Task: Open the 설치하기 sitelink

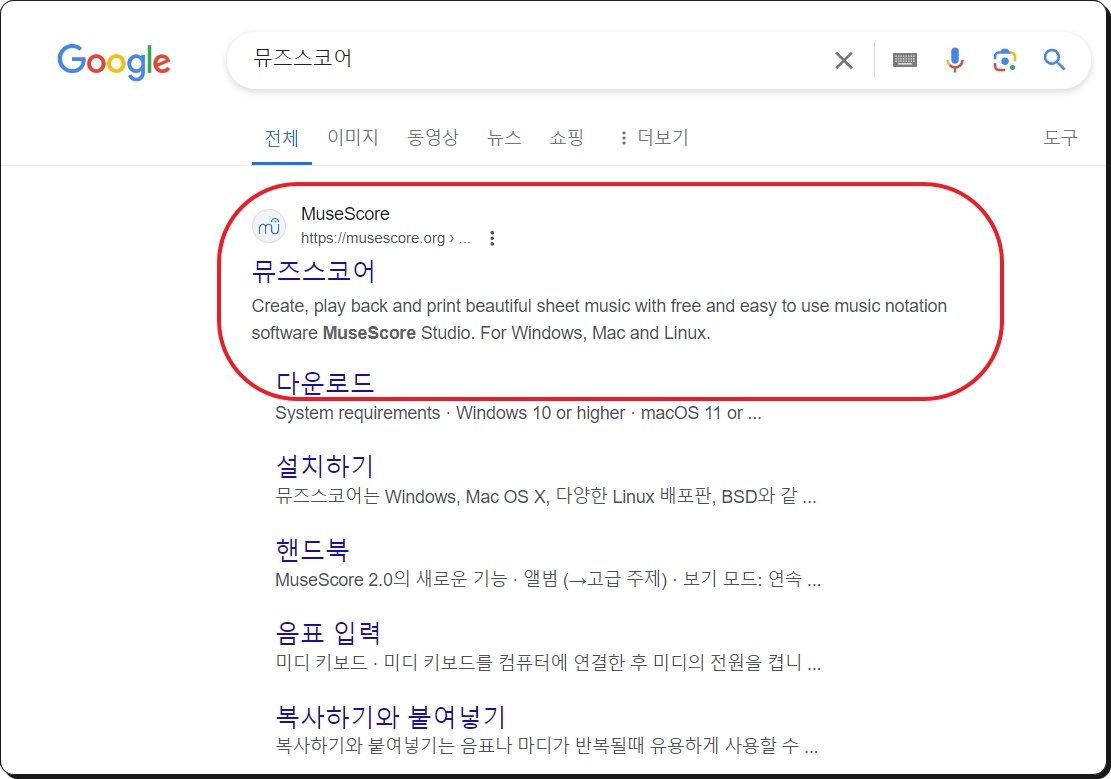Action: point(325,466)
